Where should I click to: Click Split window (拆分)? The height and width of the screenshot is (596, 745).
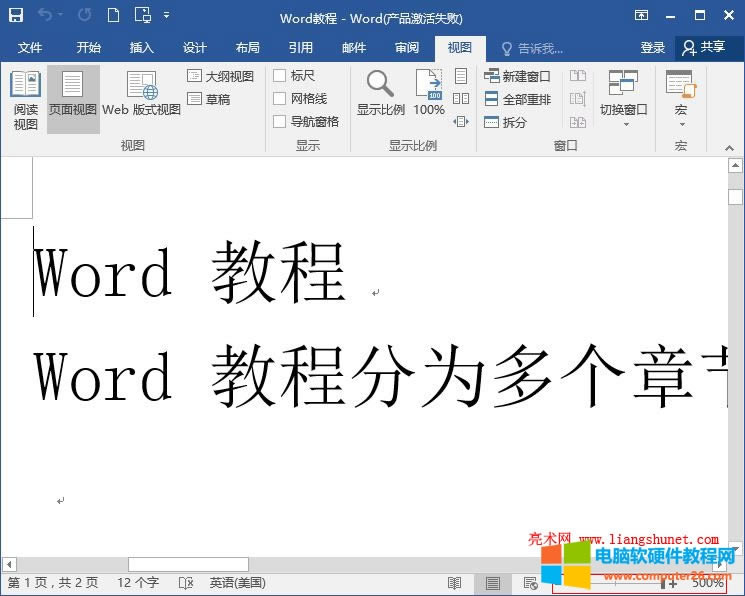(506, 122)
